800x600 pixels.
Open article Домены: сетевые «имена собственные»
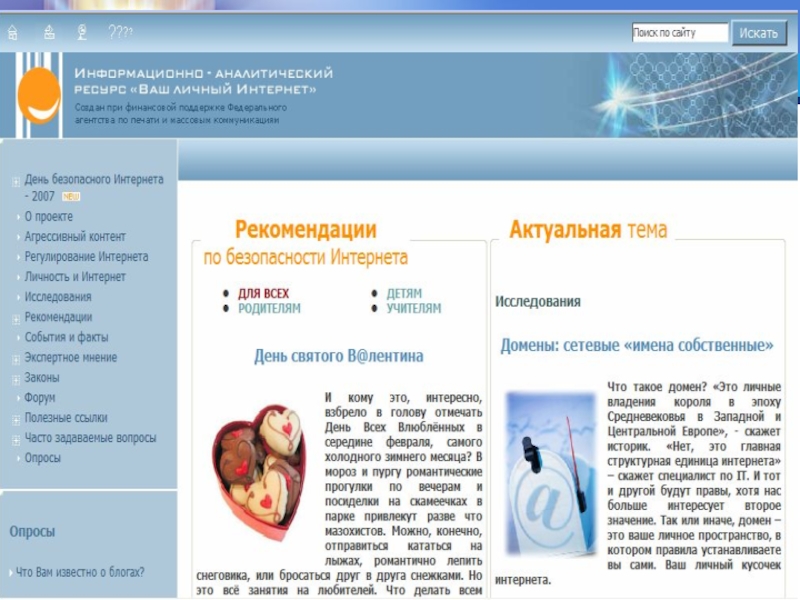tap(636, 346)
